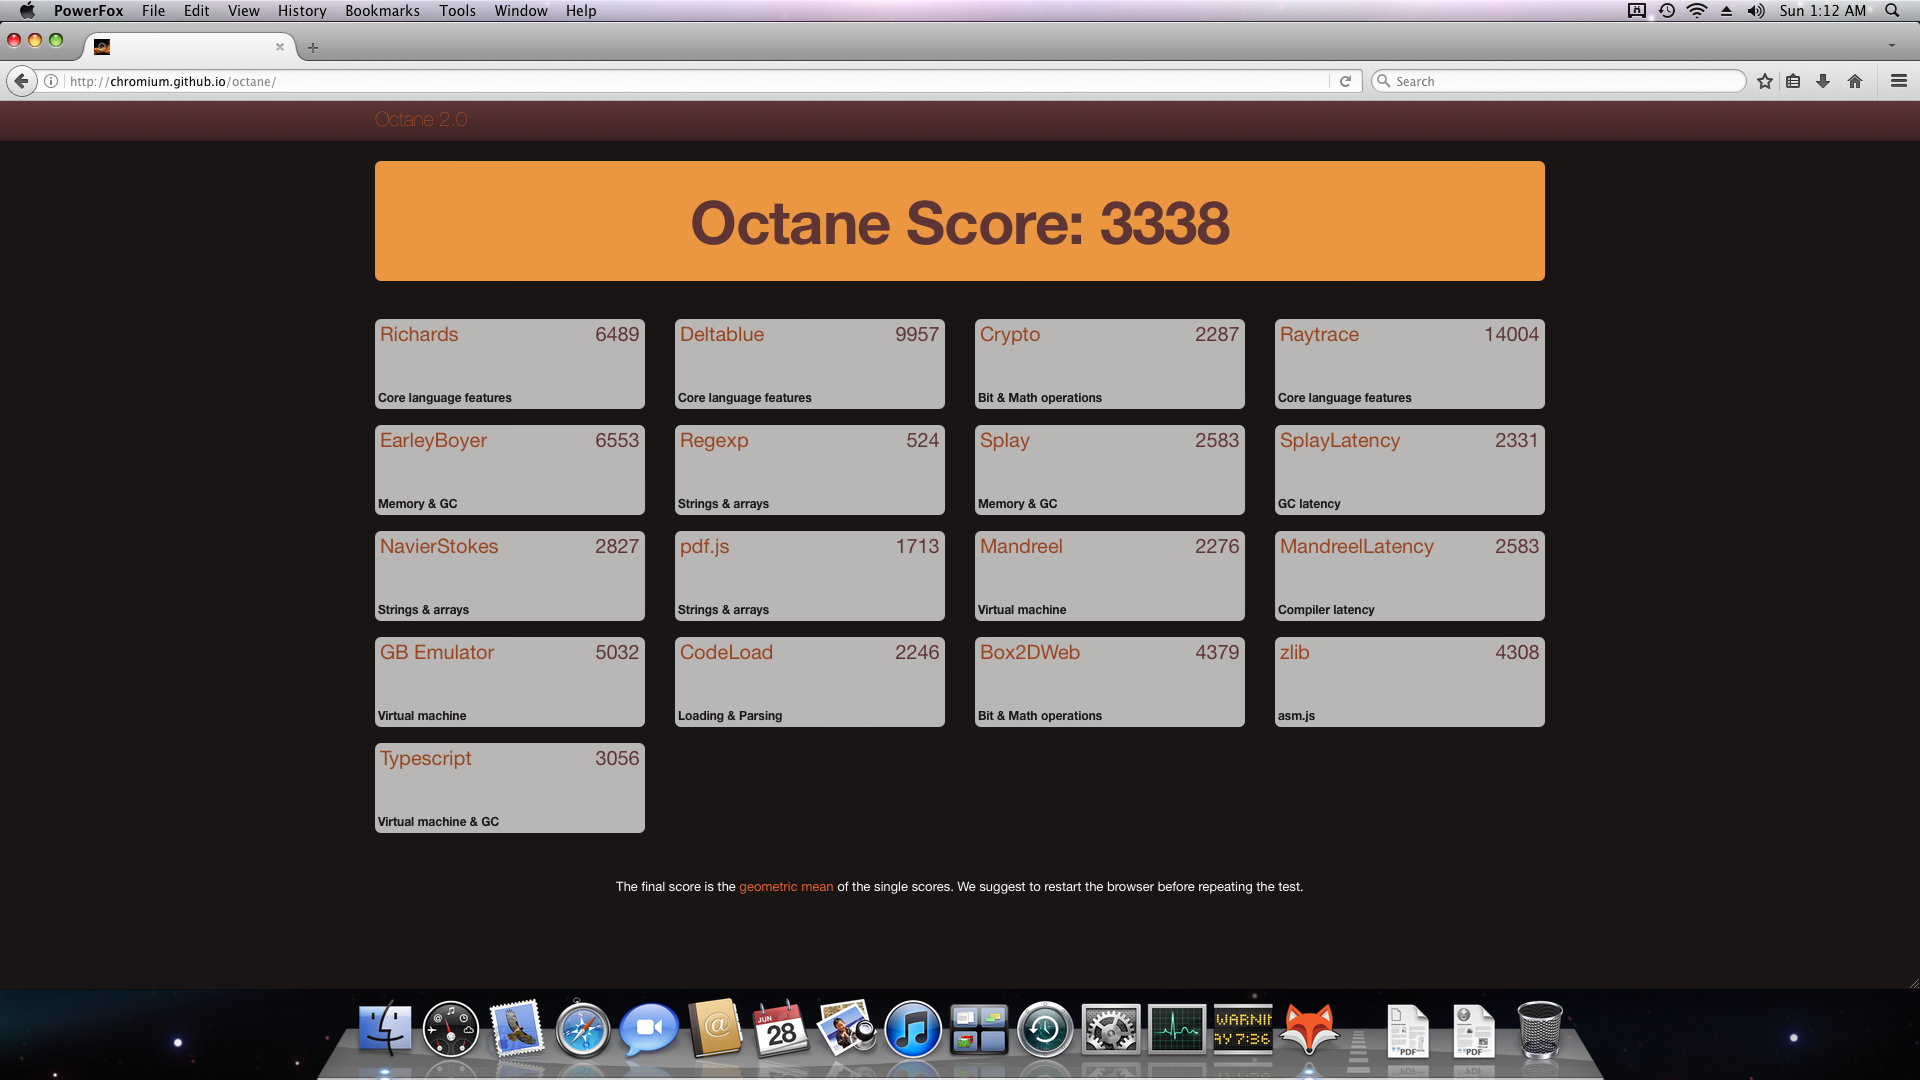Open the PowerFox application menu
This screenshot has height=1080, width=1920.
point(89,11)
